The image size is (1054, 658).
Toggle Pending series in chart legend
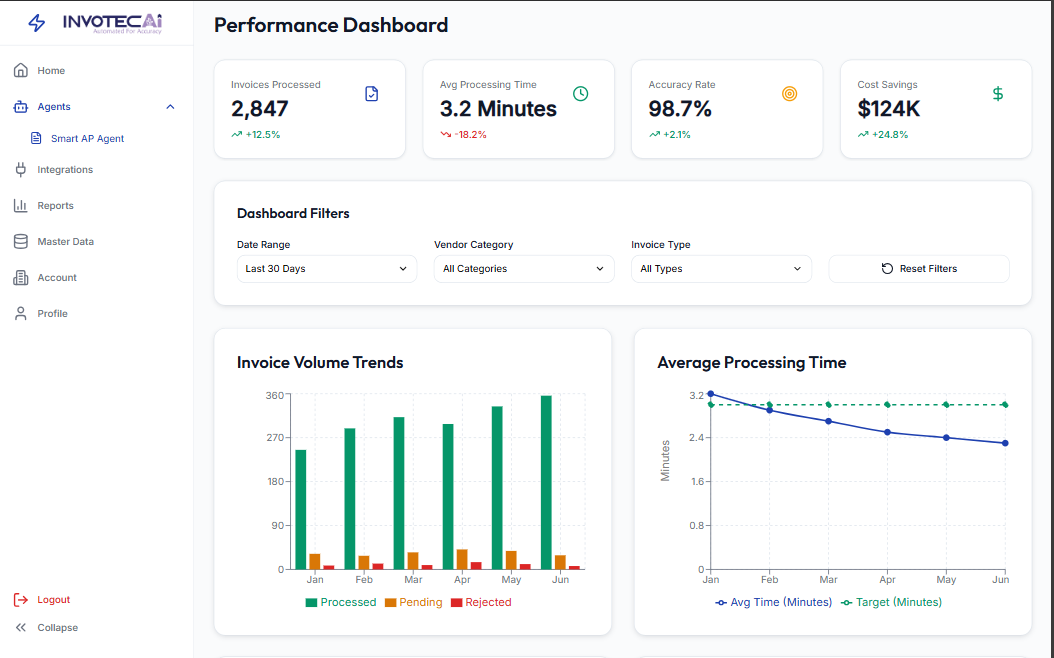coord(413,603)
